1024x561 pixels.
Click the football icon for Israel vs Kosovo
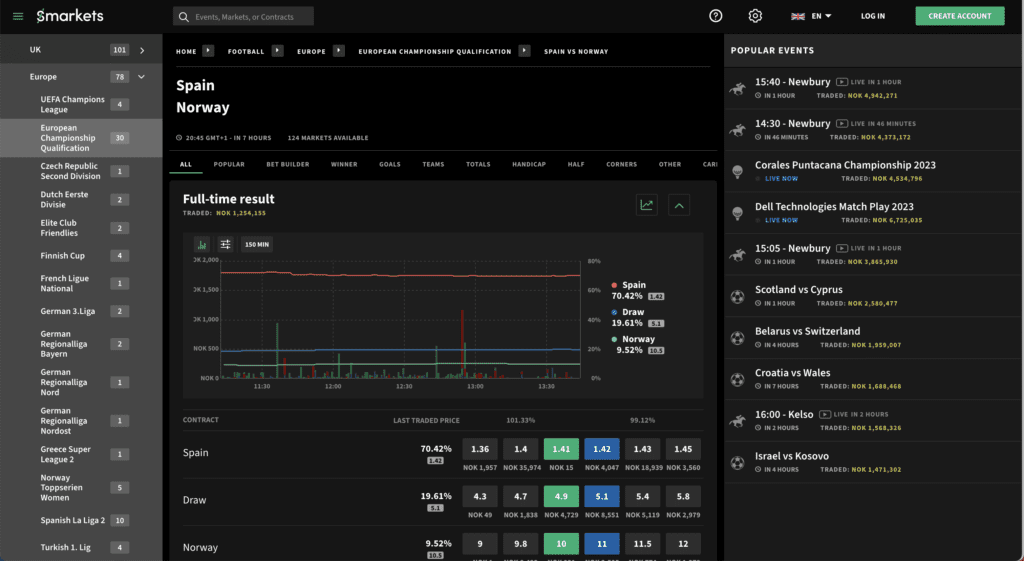(x=737, y=463)
